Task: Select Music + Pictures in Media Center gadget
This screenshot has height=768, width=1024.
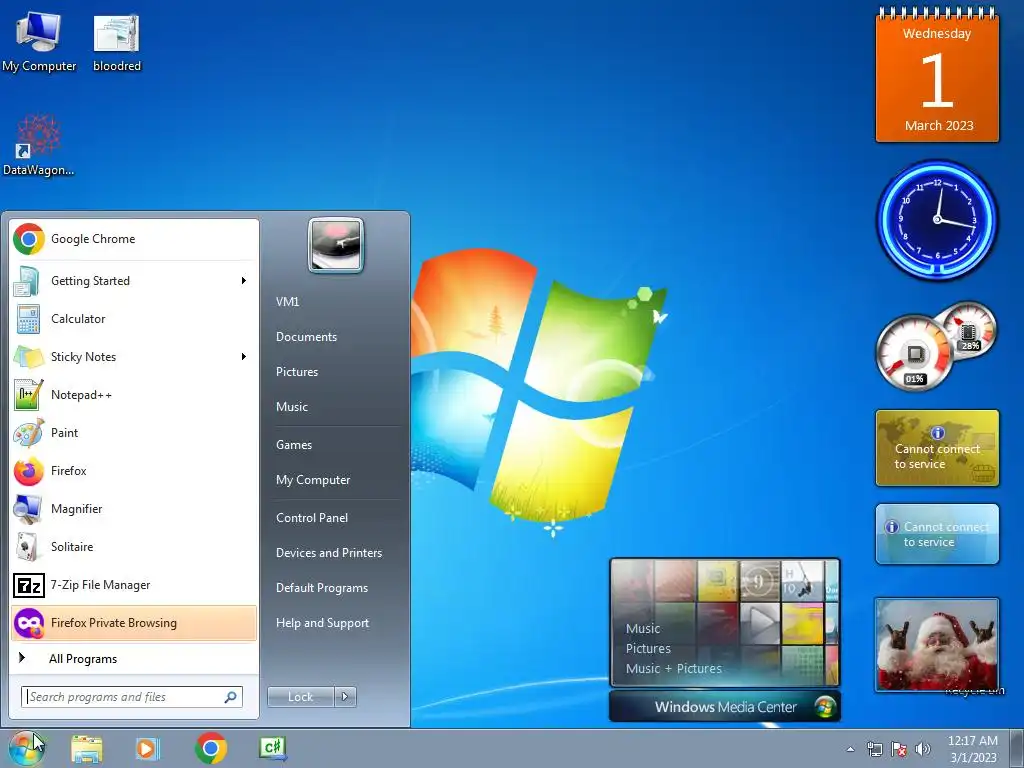Action: click(x=673, y=669)
